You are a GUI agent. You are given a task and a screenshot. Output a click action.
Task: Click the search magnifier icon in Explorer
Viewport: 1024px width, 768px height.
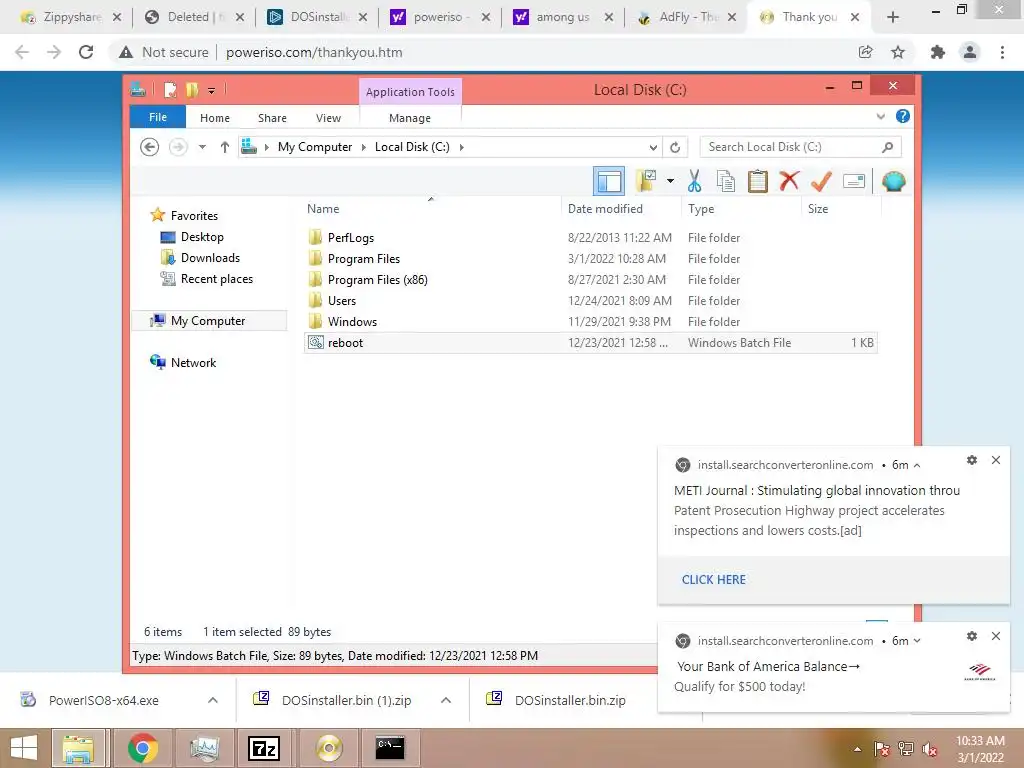[887, 147]
